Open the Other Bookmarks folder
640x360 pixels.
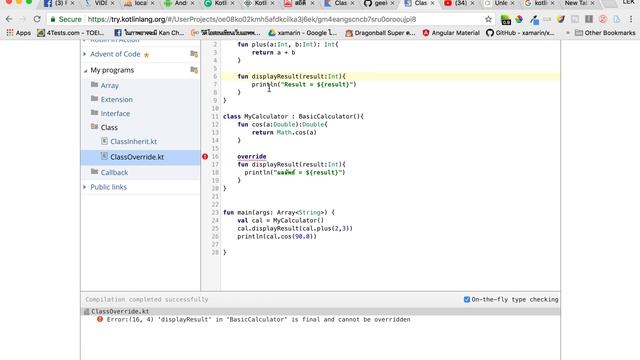pyautogui.click(x=605, y=33)
